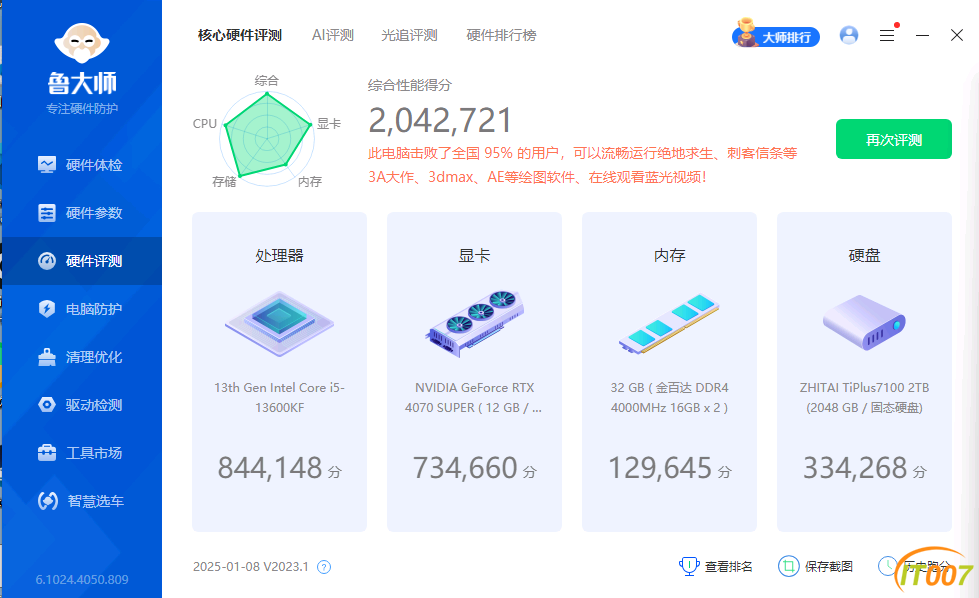This screenshot has width=979, height=598.
Task: Open the hamburger main menu
Action: coord(887,36)
